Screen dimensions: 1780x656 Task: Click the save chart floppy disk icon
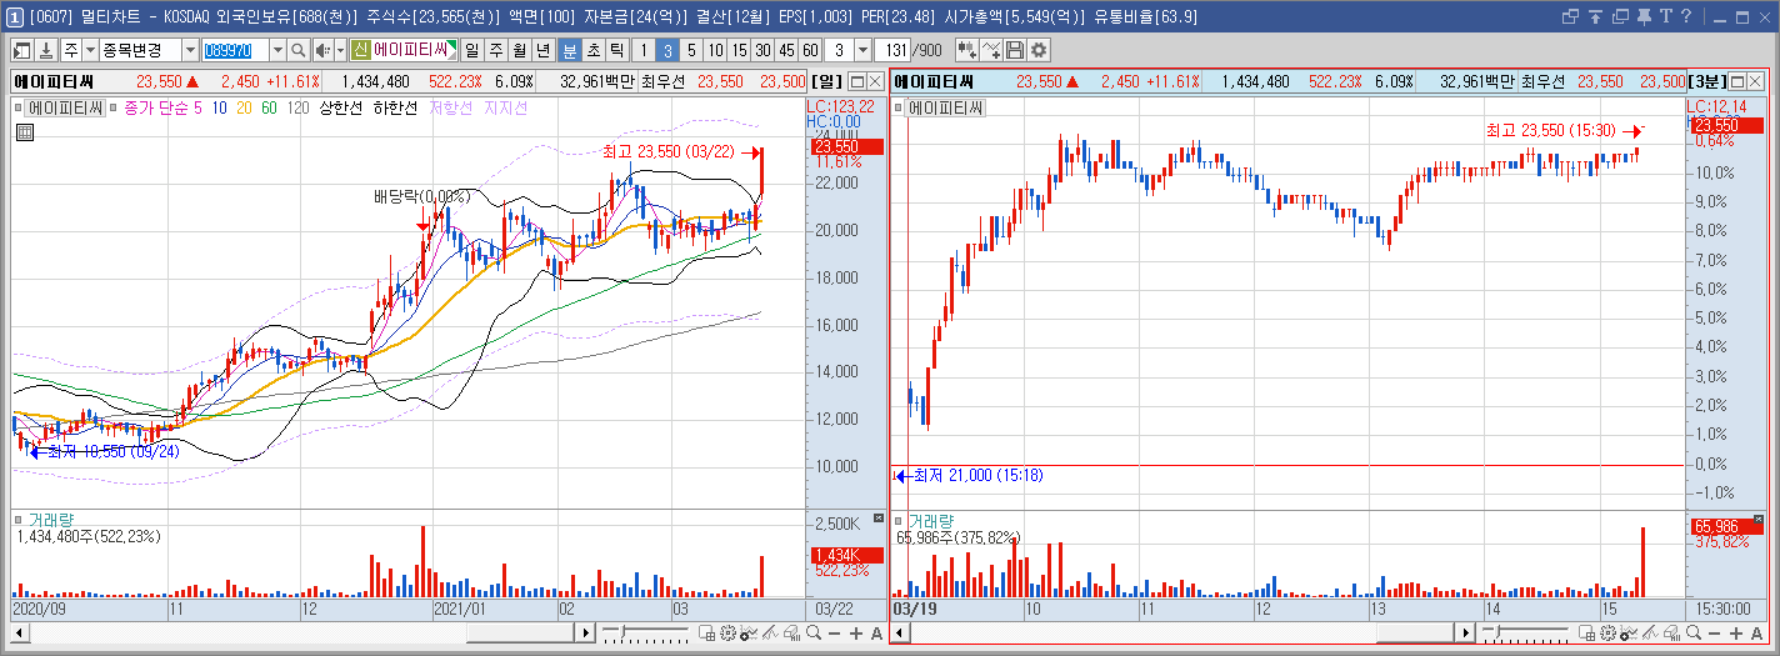tap(1015, 50)
